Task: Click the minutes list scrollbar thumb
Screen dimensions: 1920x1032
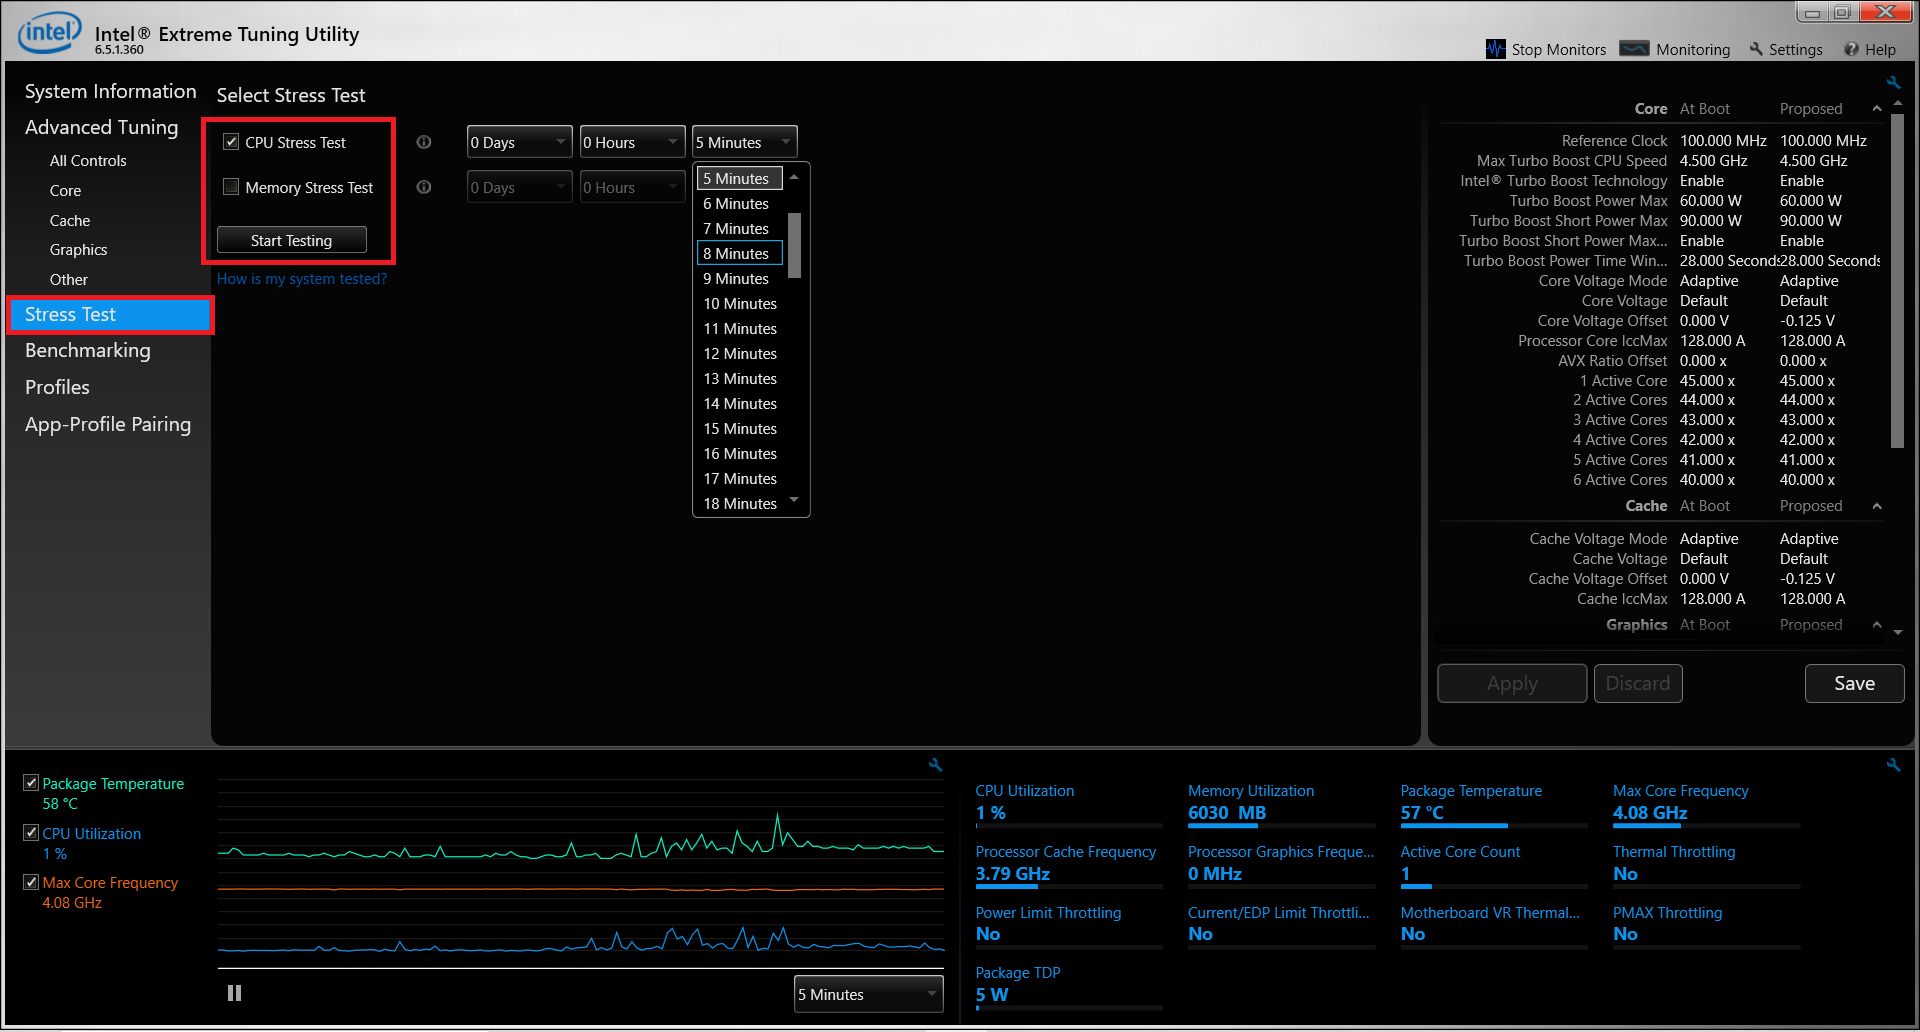Action: tap(794, 245)
